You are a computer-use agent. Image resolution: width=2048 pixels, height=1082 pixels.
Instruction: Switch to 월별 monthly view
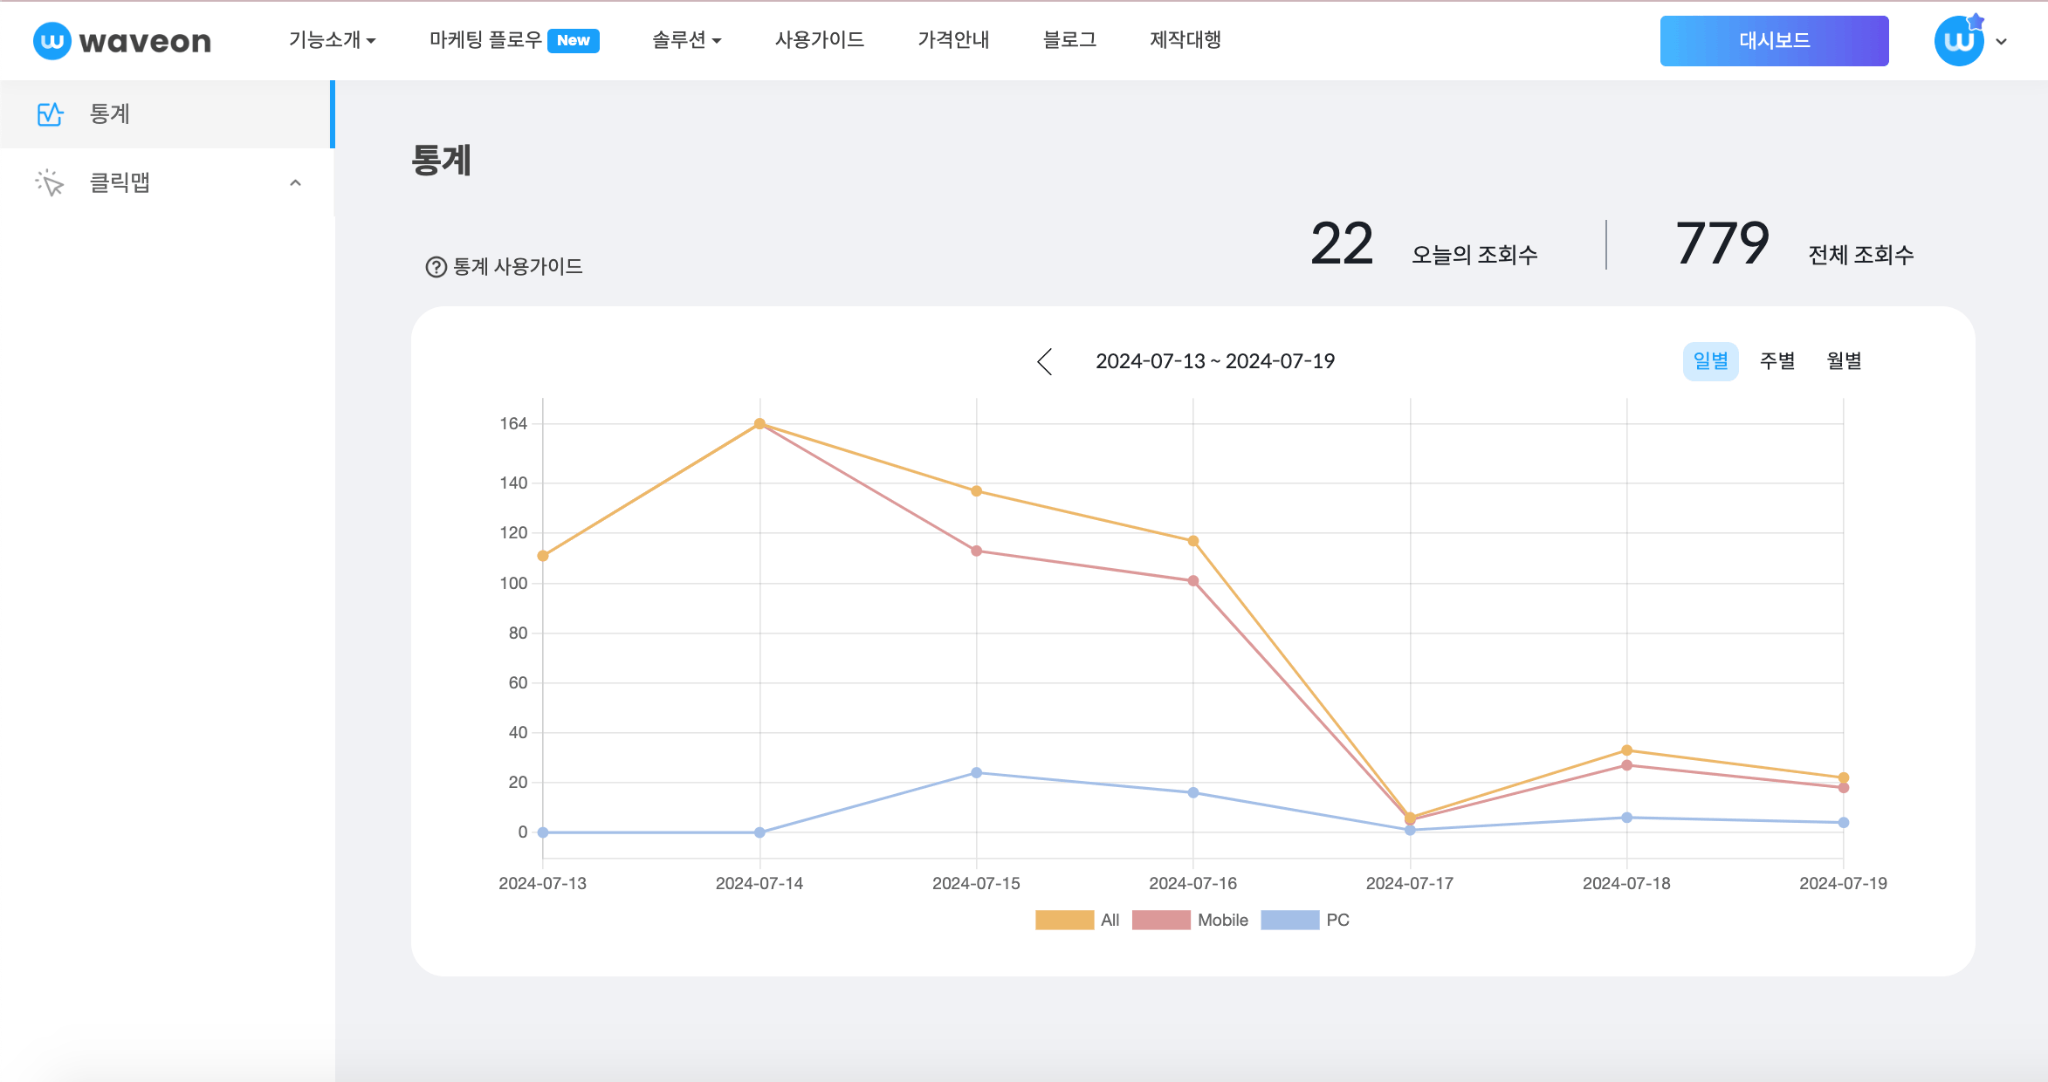[1844, 361]
